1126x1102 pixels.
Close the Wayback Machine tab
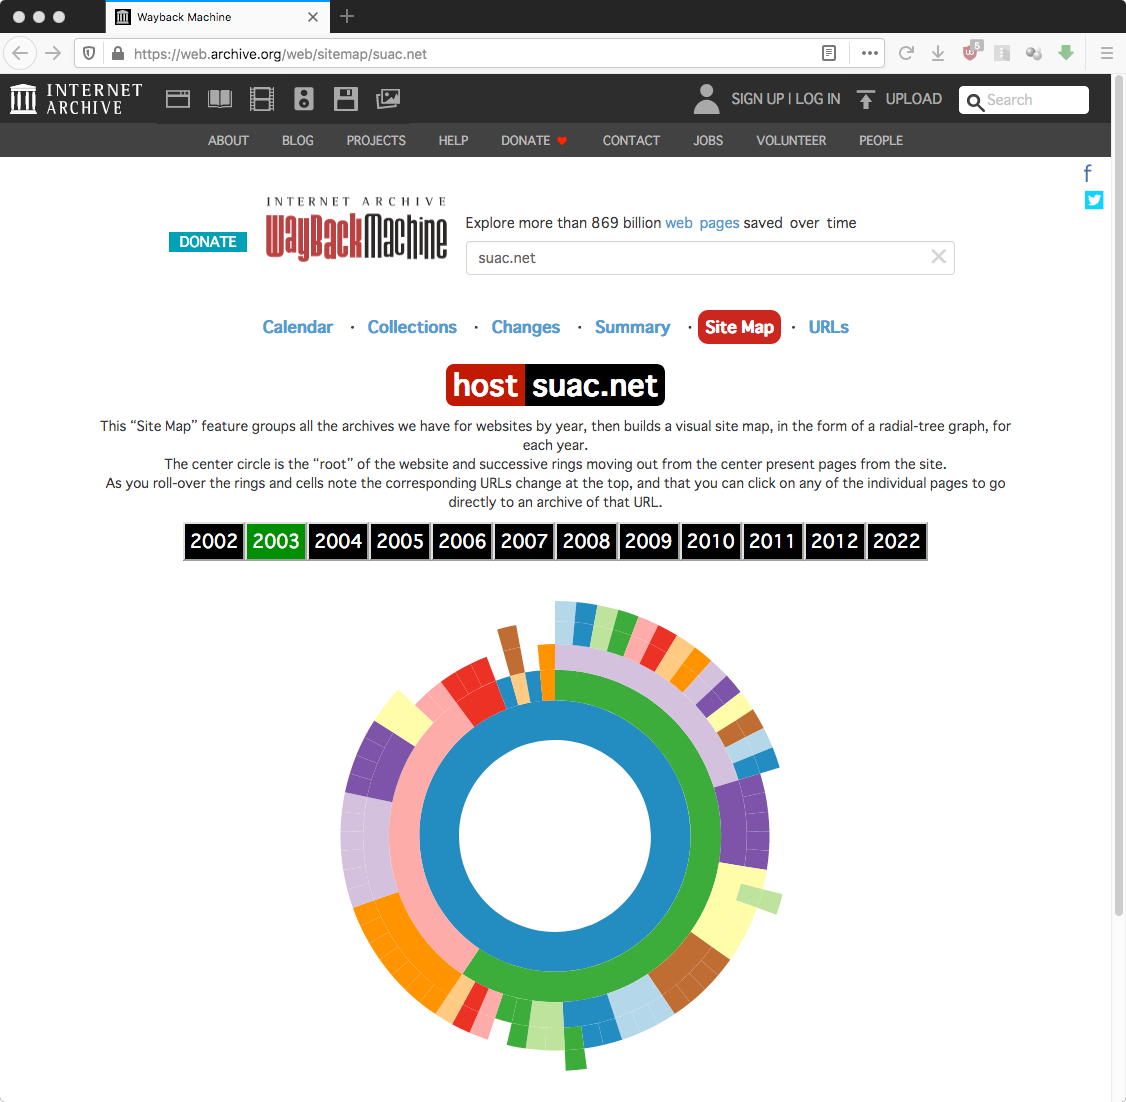(312, 17)
